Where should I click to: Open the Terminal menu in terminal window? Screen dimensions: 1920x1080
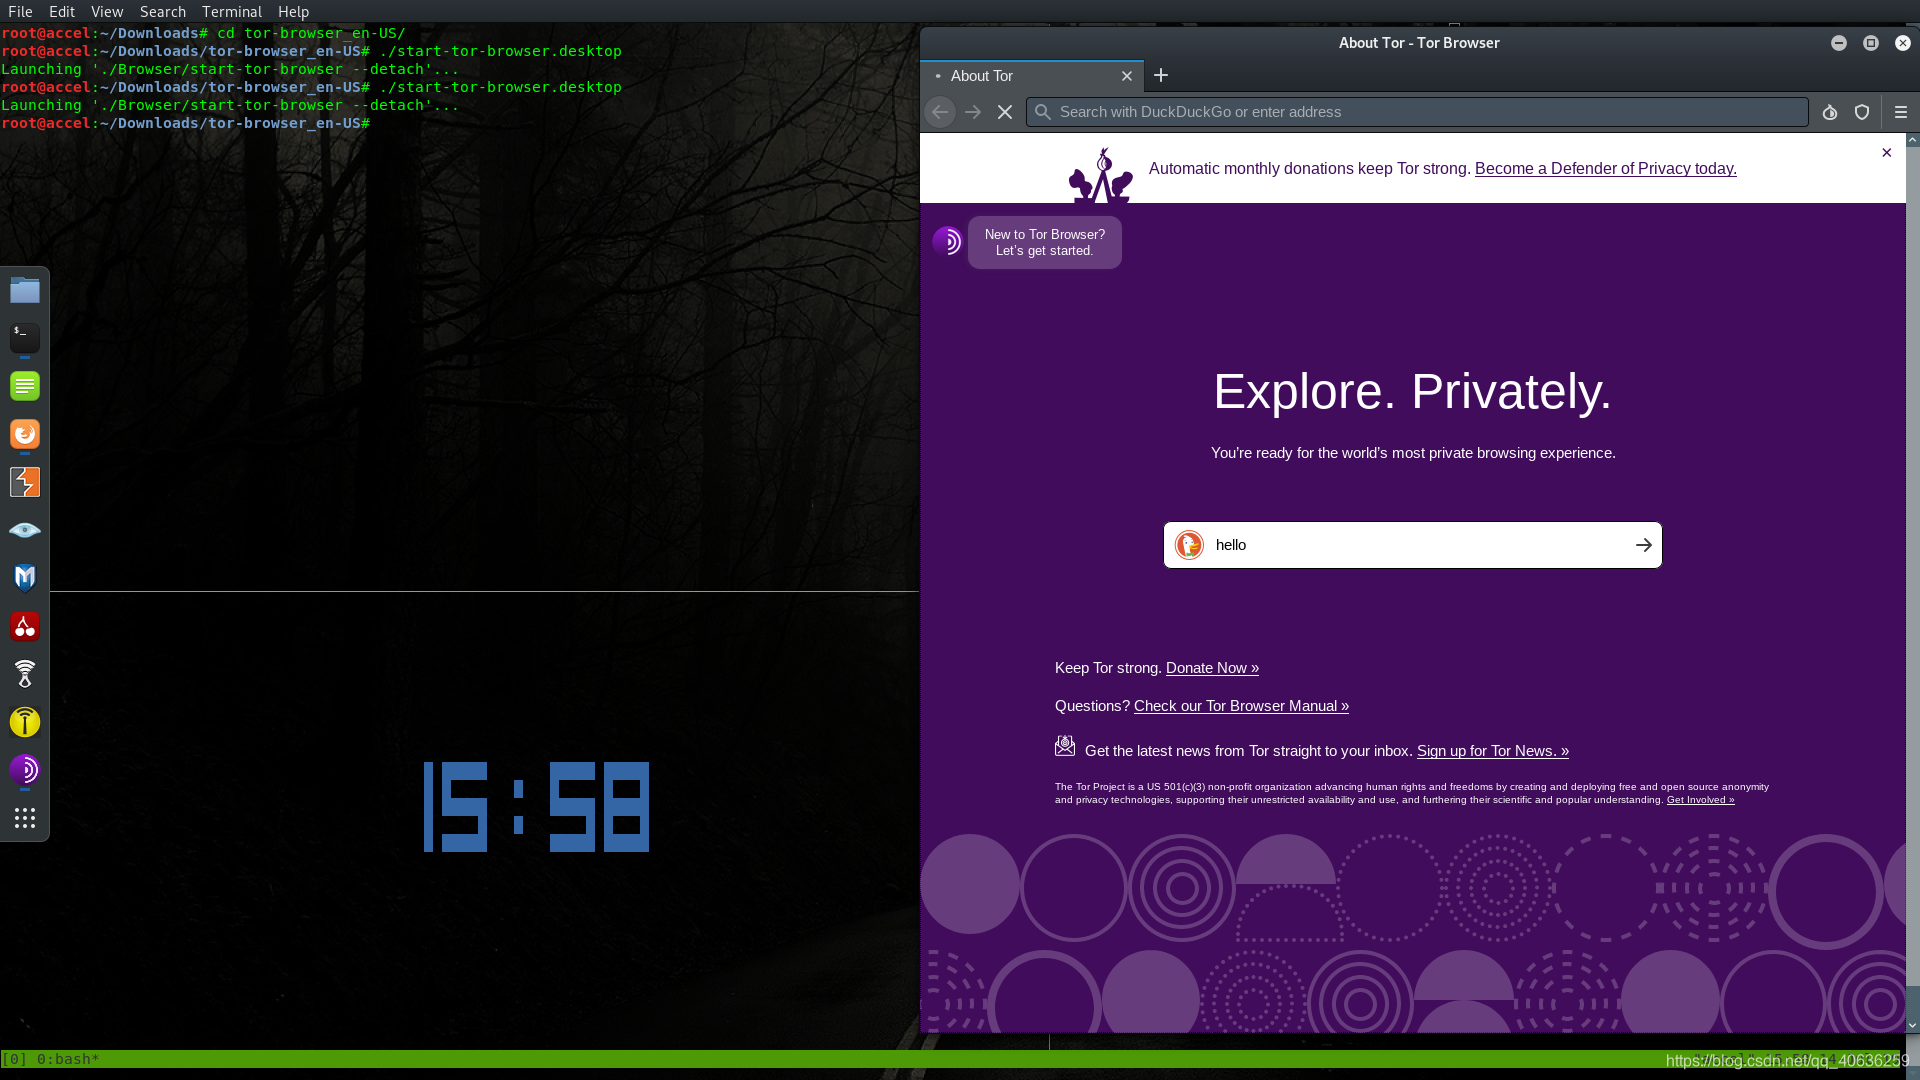(x=232, y=11)
